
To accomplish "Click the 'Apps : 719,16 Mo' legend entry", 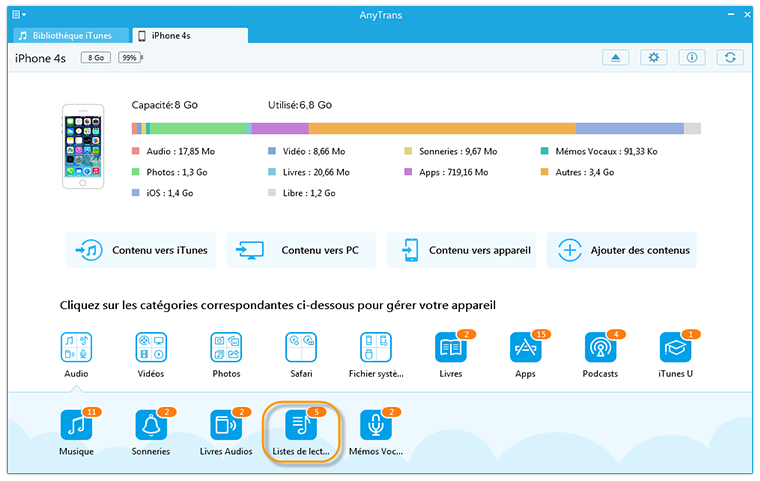I will (x=446, y=172).
